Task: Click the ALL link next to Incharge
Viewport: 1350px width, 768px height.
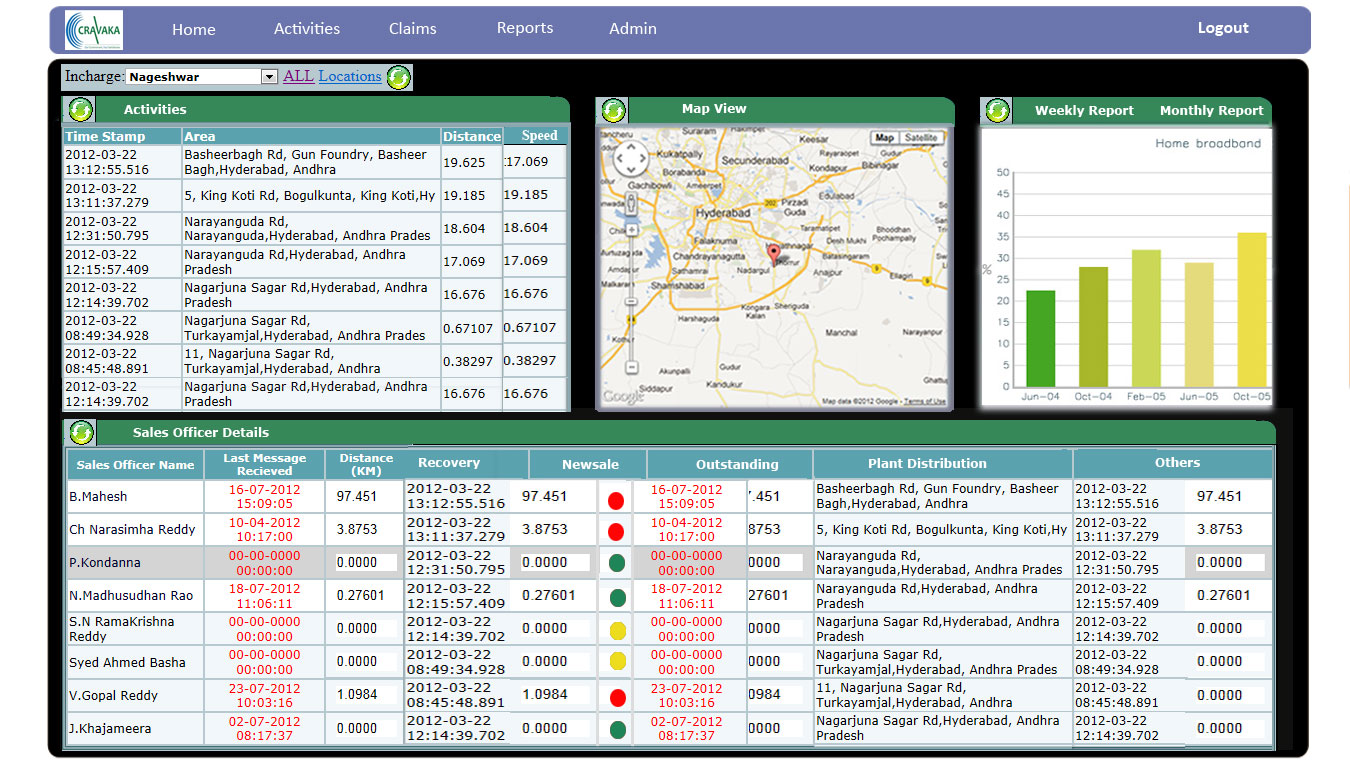Action: point(298,76)
